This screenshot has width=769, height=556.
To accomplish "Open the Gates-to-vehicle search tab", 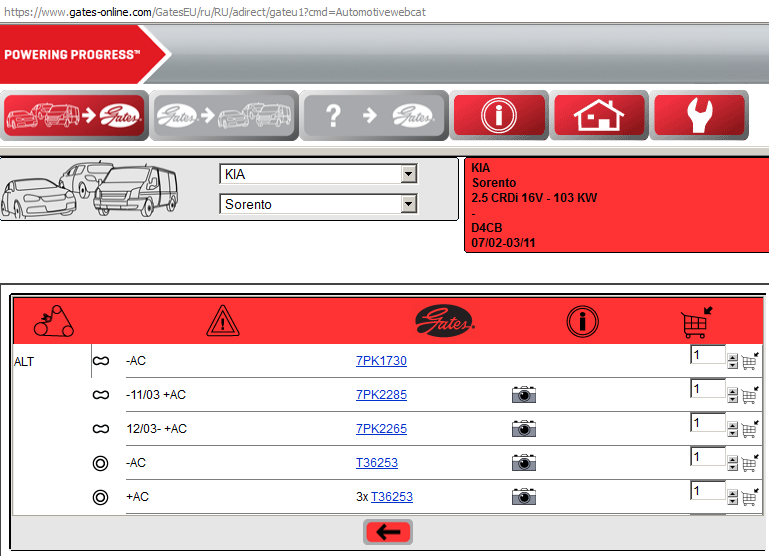I will [x=224, y=115].
